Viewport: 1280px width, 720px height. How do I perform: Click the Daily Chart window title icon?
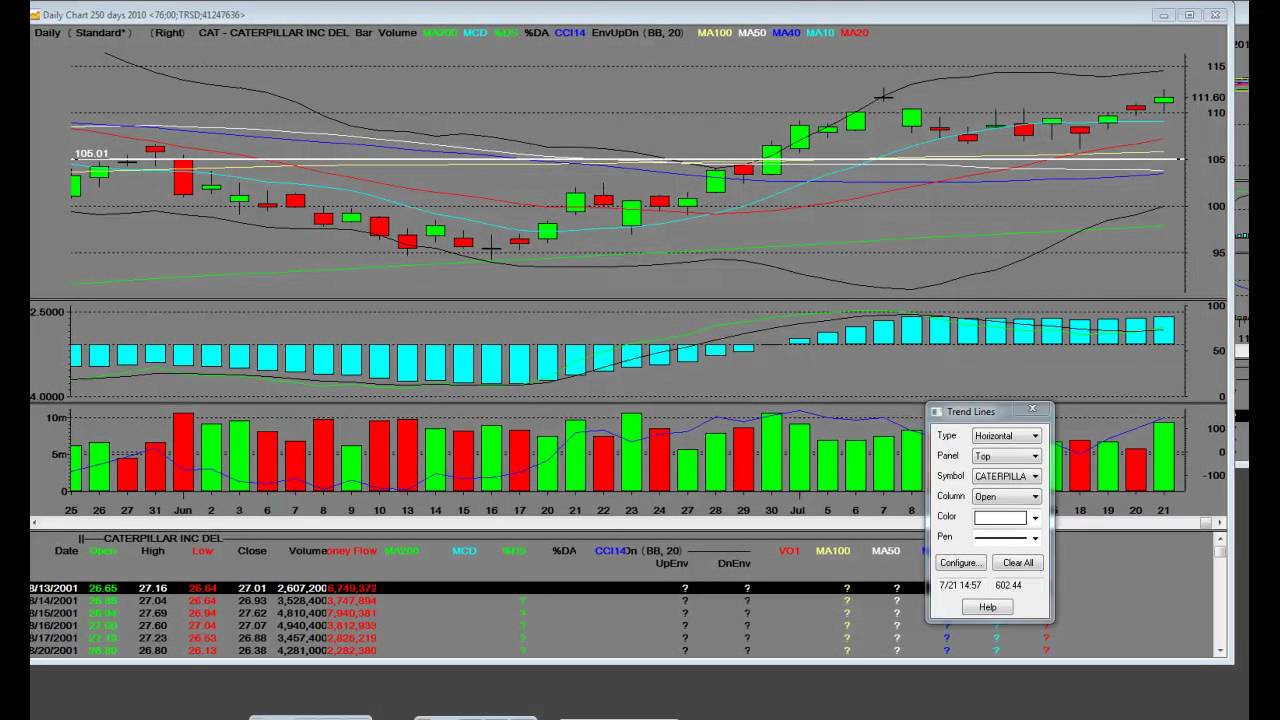click(x=35, y=14)
